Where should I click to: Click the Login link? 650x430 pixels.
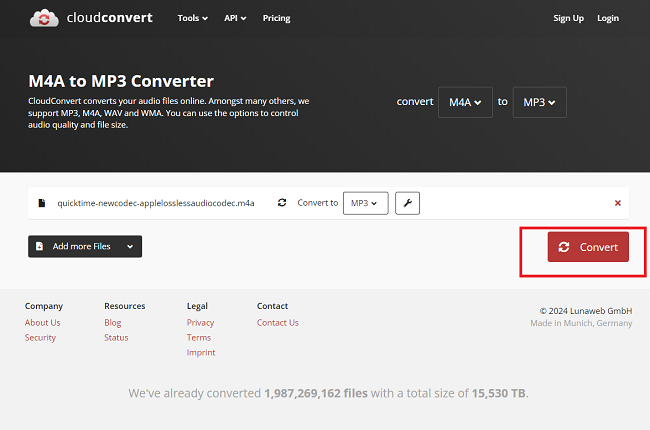click(608, 18)
